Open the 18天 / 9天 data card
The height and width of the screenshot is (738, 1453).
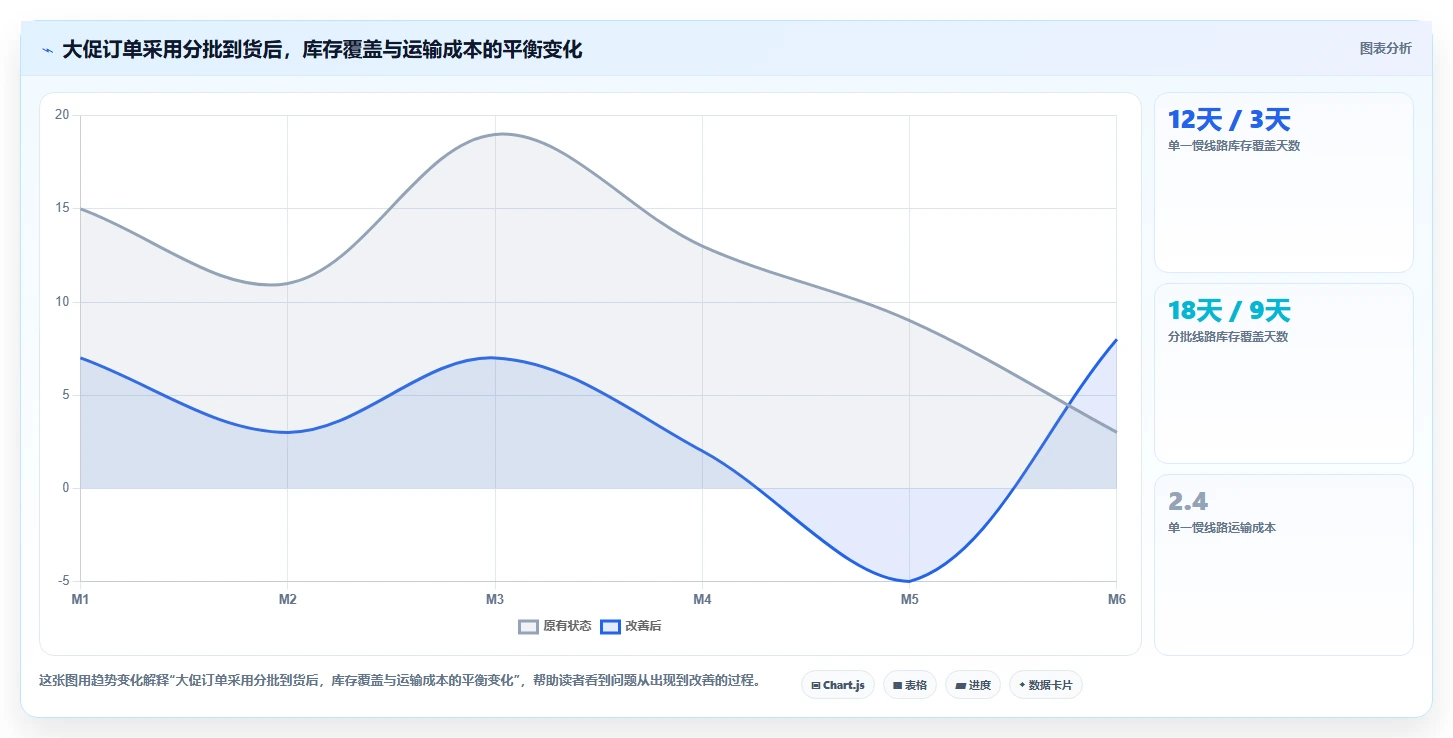tap(1284, 373)
